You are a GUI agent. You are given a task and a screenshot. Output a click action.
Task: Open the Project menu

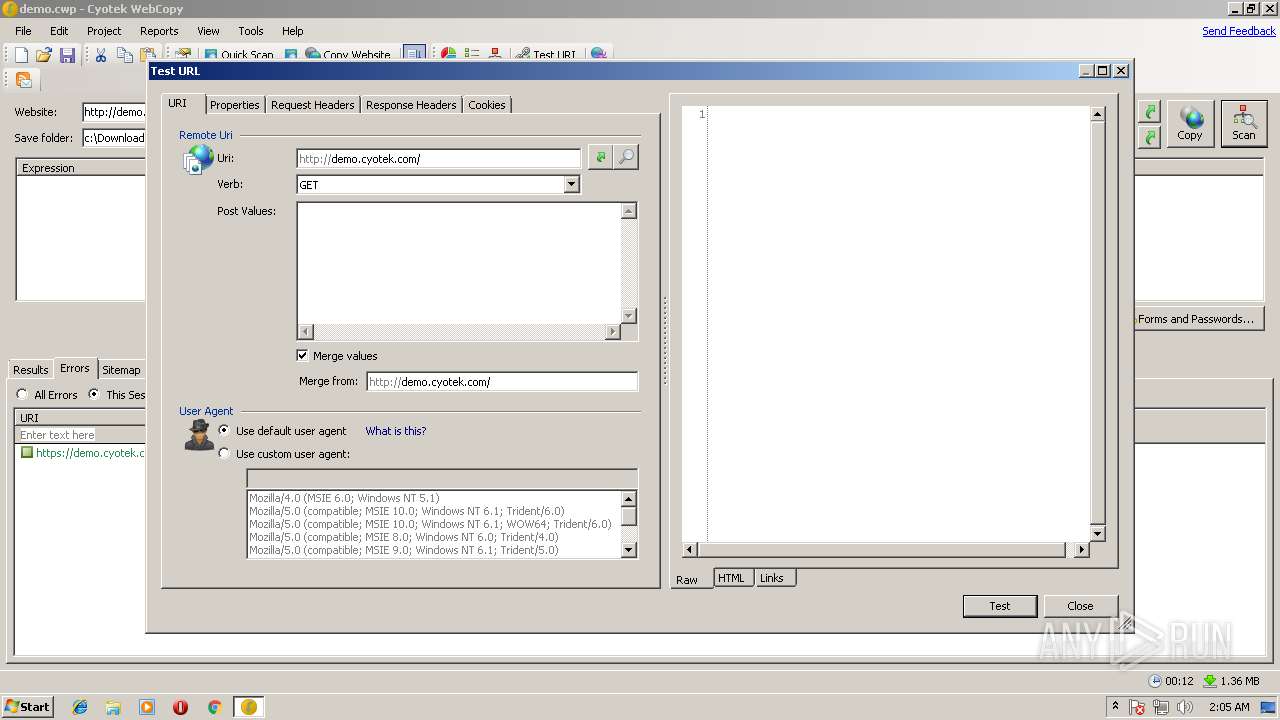[104, 31]
